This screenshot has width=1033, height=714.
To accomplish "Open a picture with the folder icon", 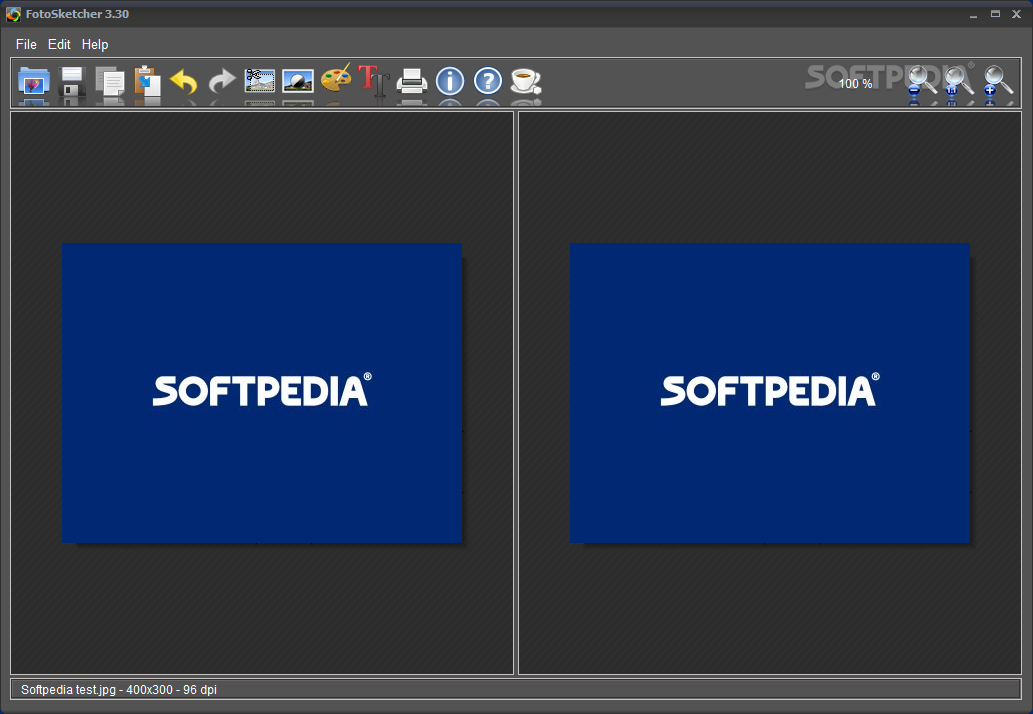I will tap(34, 82).
